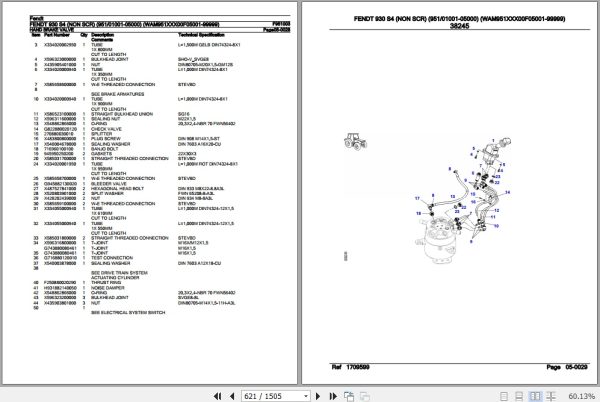Screen dimensions: 600x402
Task: Go back to the previous view
Action: [349, 396]
